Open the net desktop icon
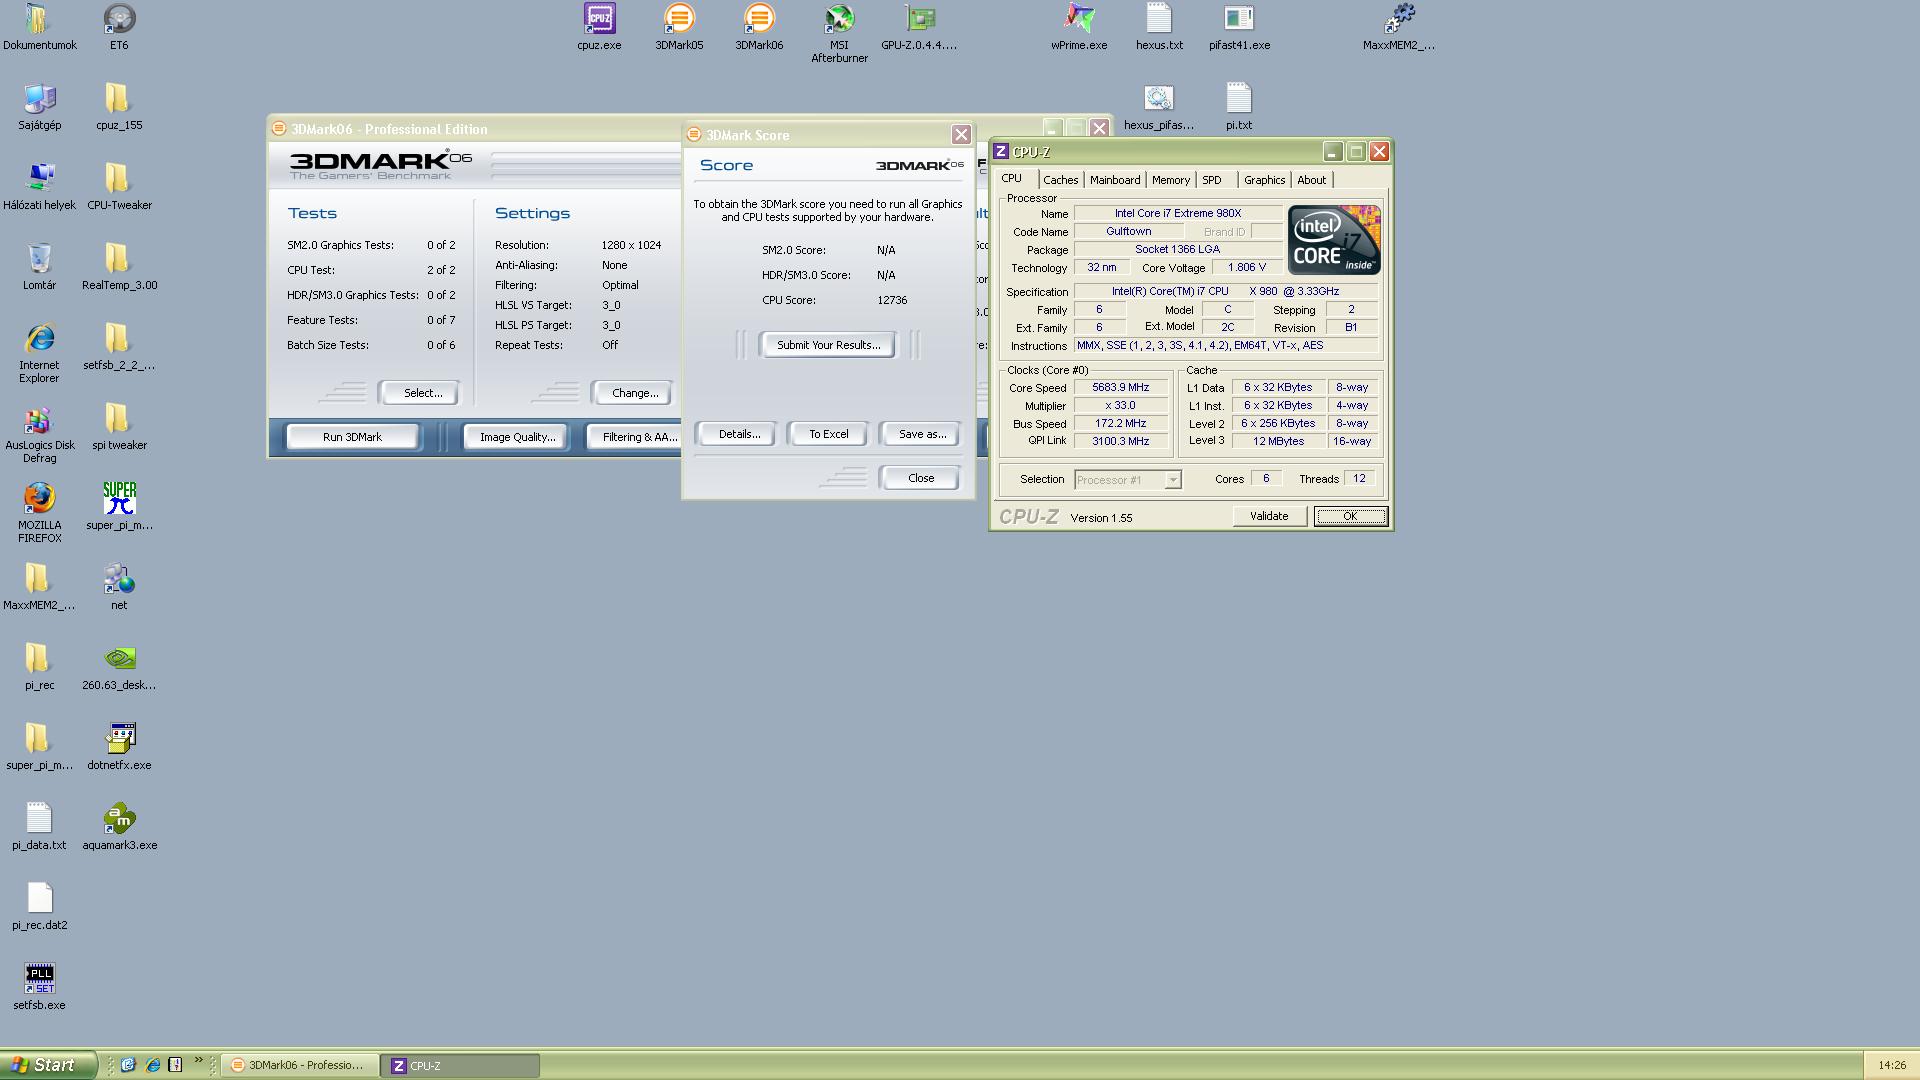 [x=119, y=586]
